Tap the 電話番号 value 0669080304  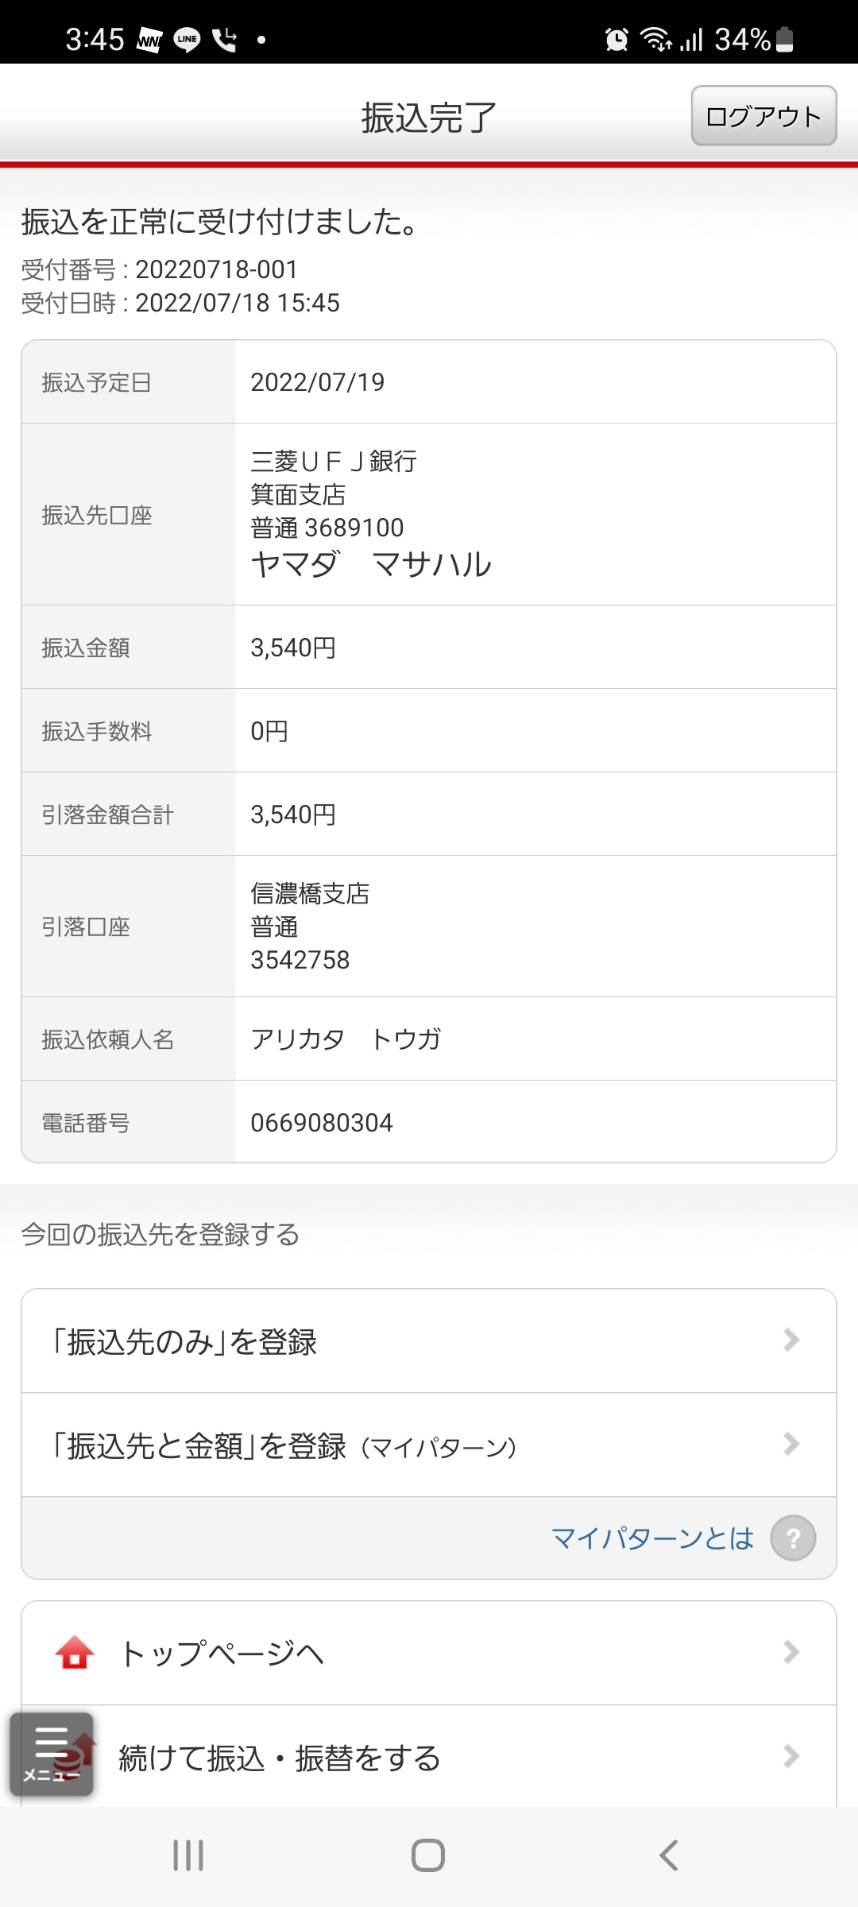321,1123
